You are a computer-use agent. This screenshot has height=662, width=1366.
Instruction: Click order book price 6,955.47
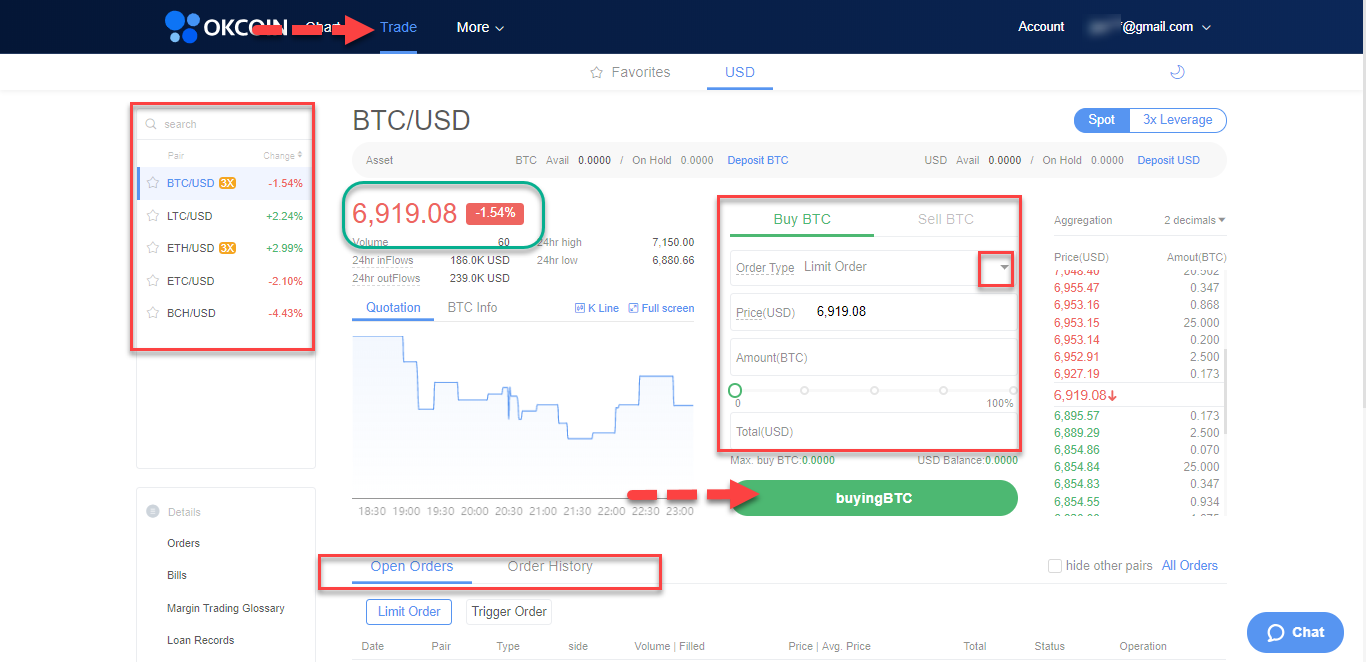pos(1076,288)
